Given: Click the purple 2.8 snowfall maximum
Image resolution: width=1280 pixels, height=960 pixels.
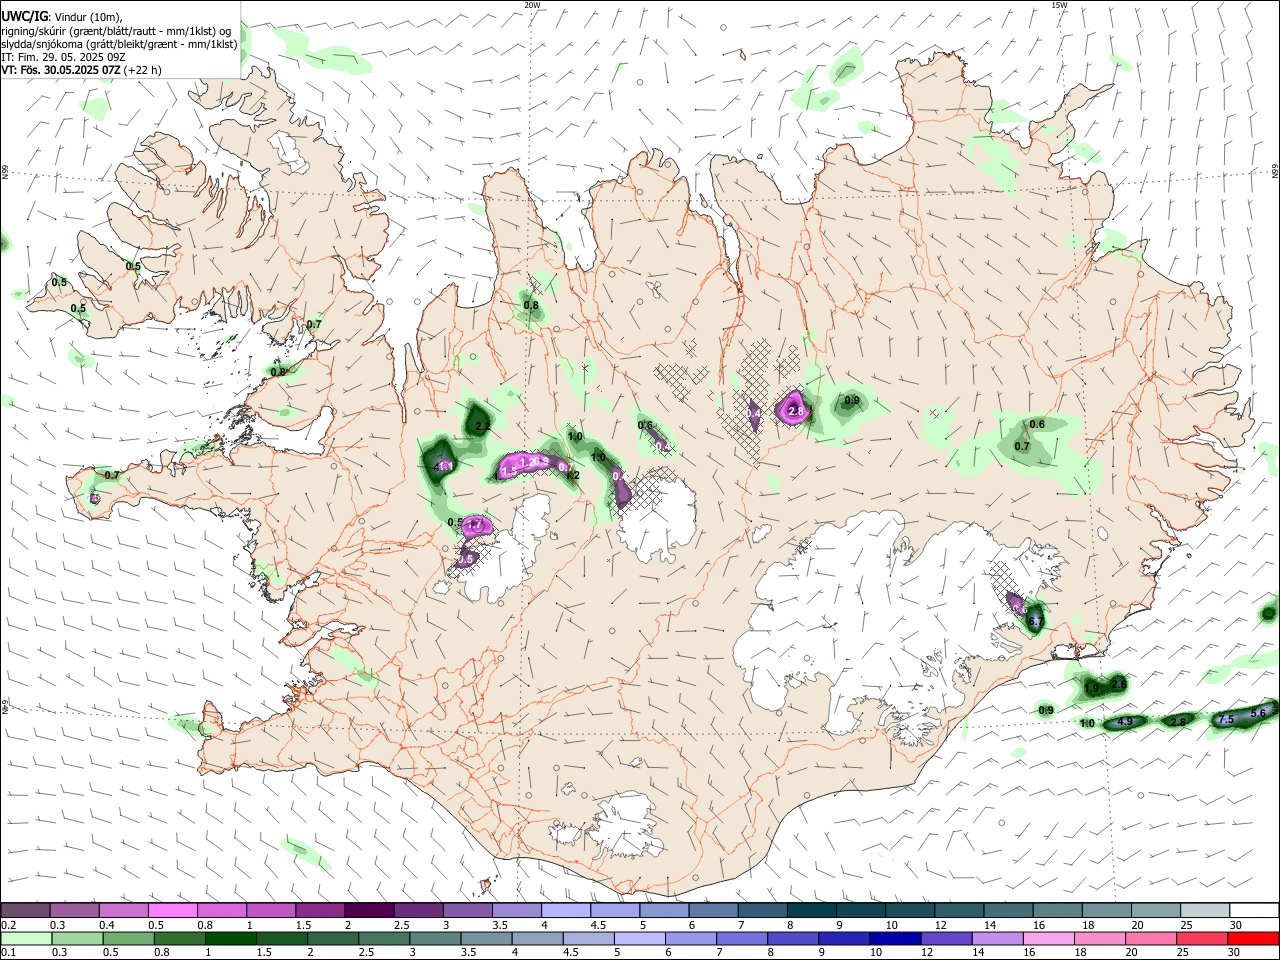Looking at the screenshot, I should point(797,411).
